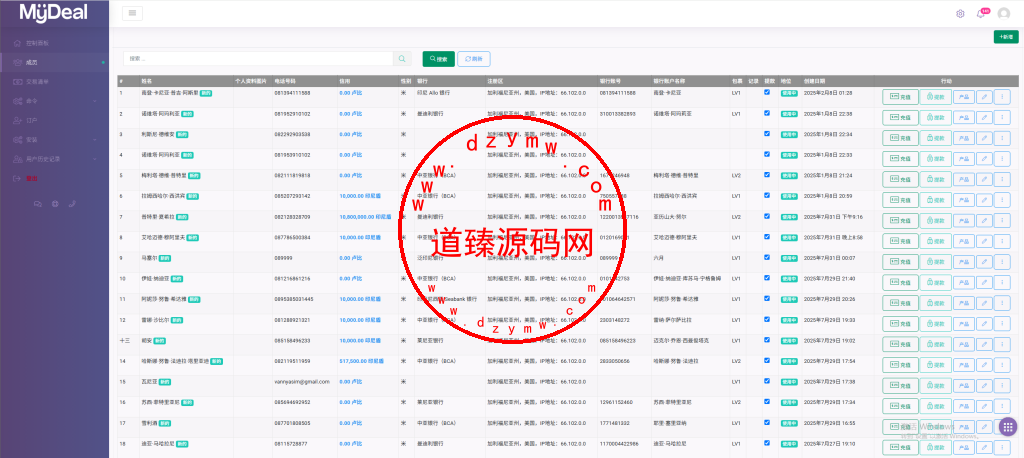
Task: Click date cell 2025年2月8日 01:28
Action: coord(827,93)
